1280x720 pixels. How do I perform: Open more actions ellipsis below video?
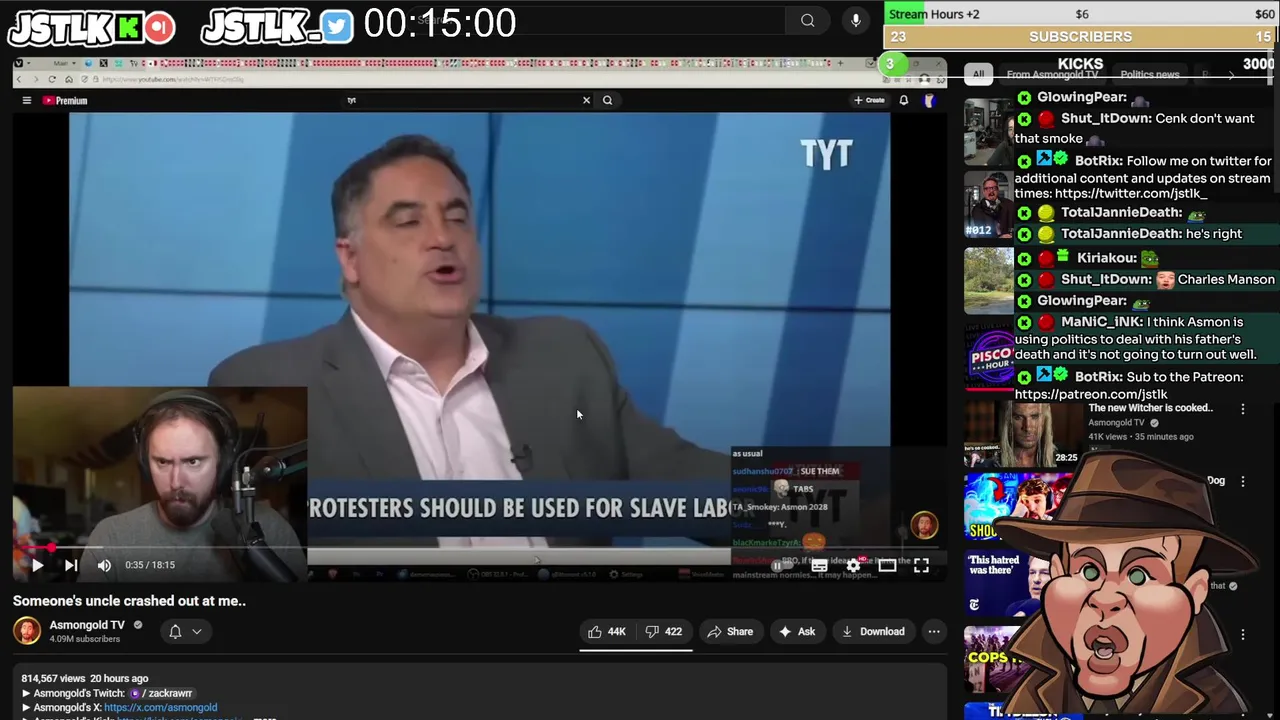[x=934, y=631]
